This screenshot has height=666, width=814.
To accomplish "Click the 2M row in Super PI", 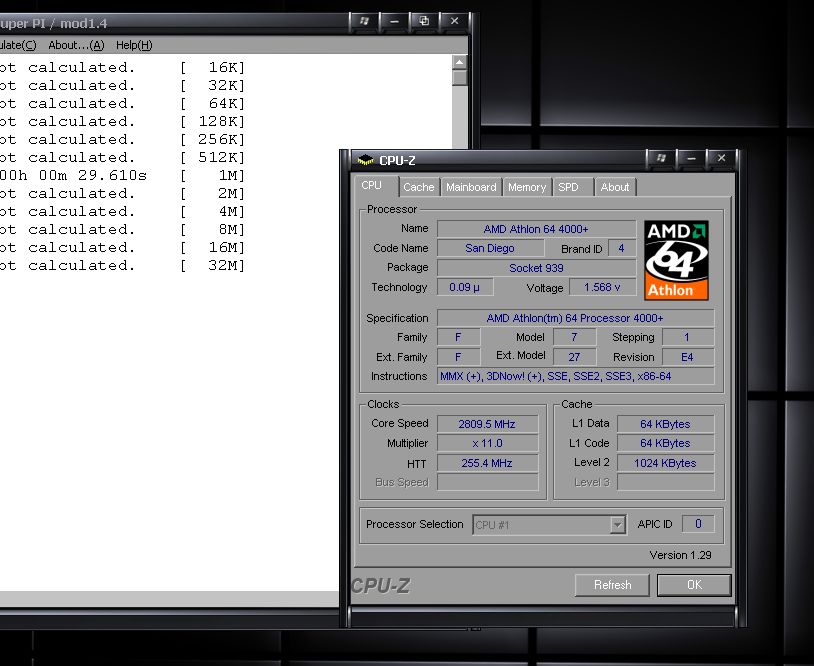I will [x=122, y=194].
